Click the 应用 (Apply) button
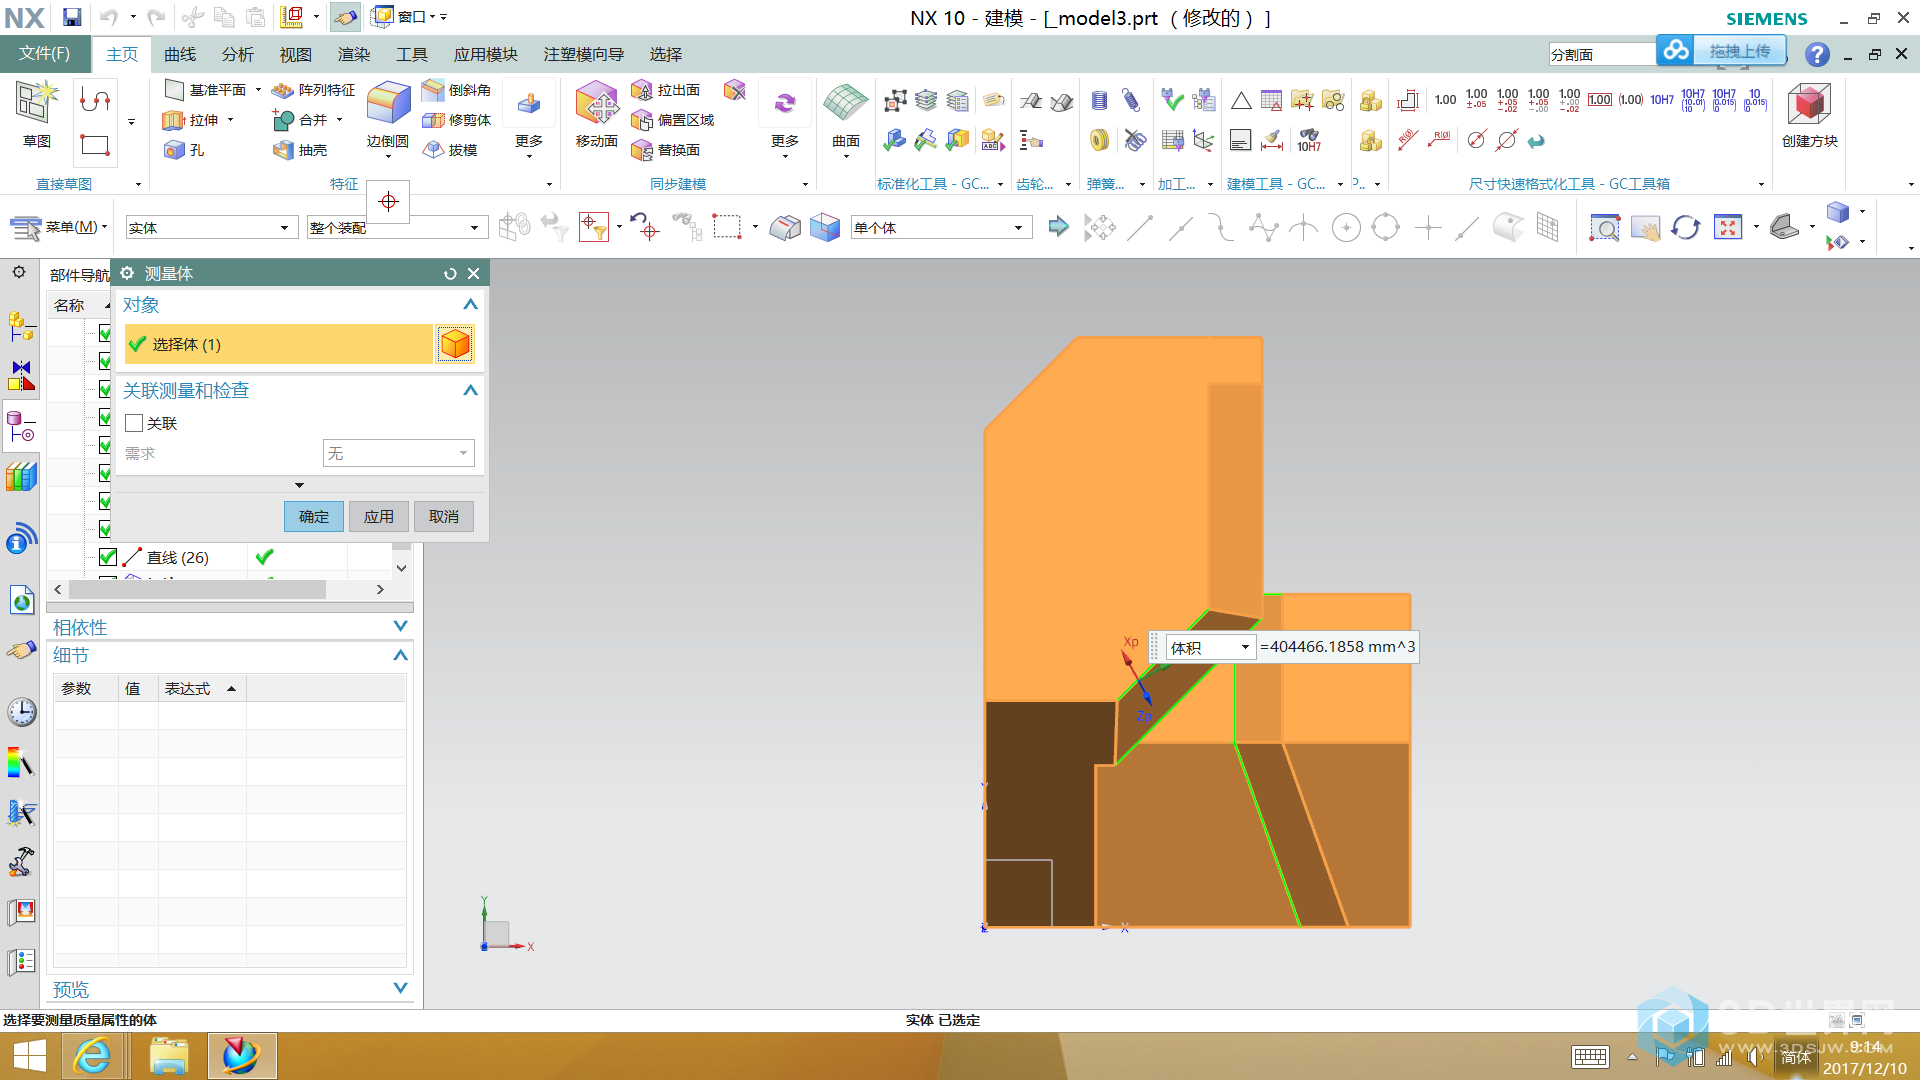 tap(379, 516)
